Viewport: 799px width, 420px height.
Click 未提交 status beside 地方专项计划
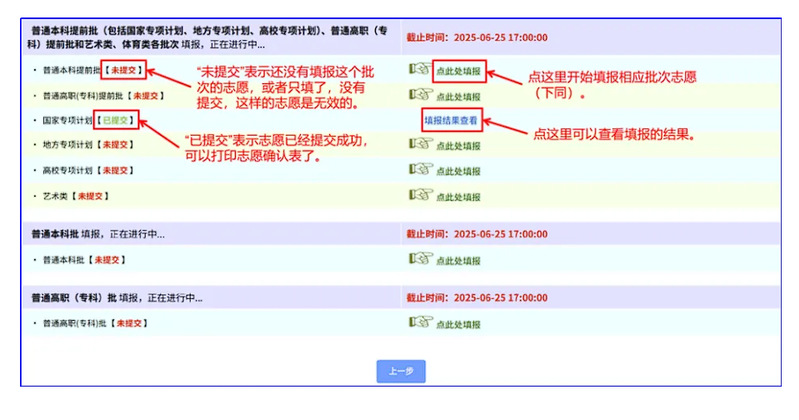(x=113, y=145)
